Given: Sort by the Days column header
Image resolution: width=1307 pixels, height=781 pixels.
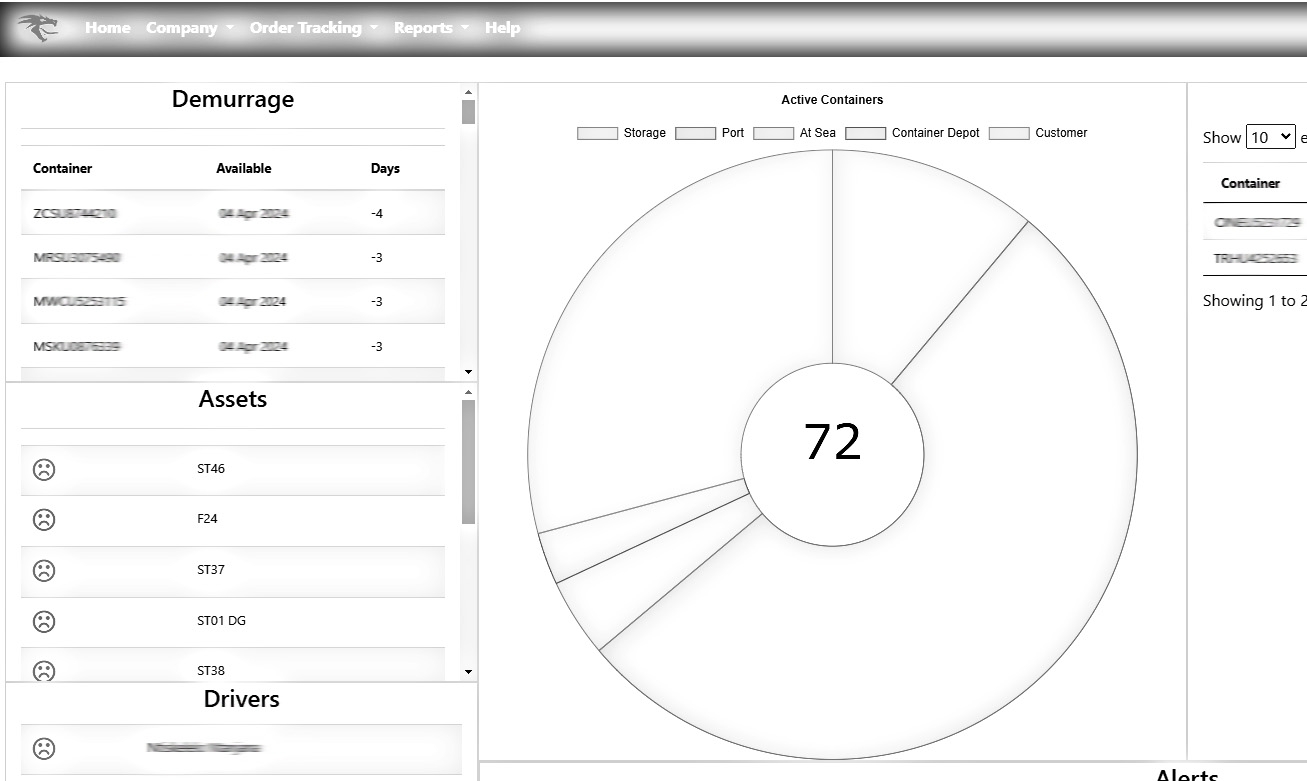Looking at the screenshot, I should pos(385,168).
